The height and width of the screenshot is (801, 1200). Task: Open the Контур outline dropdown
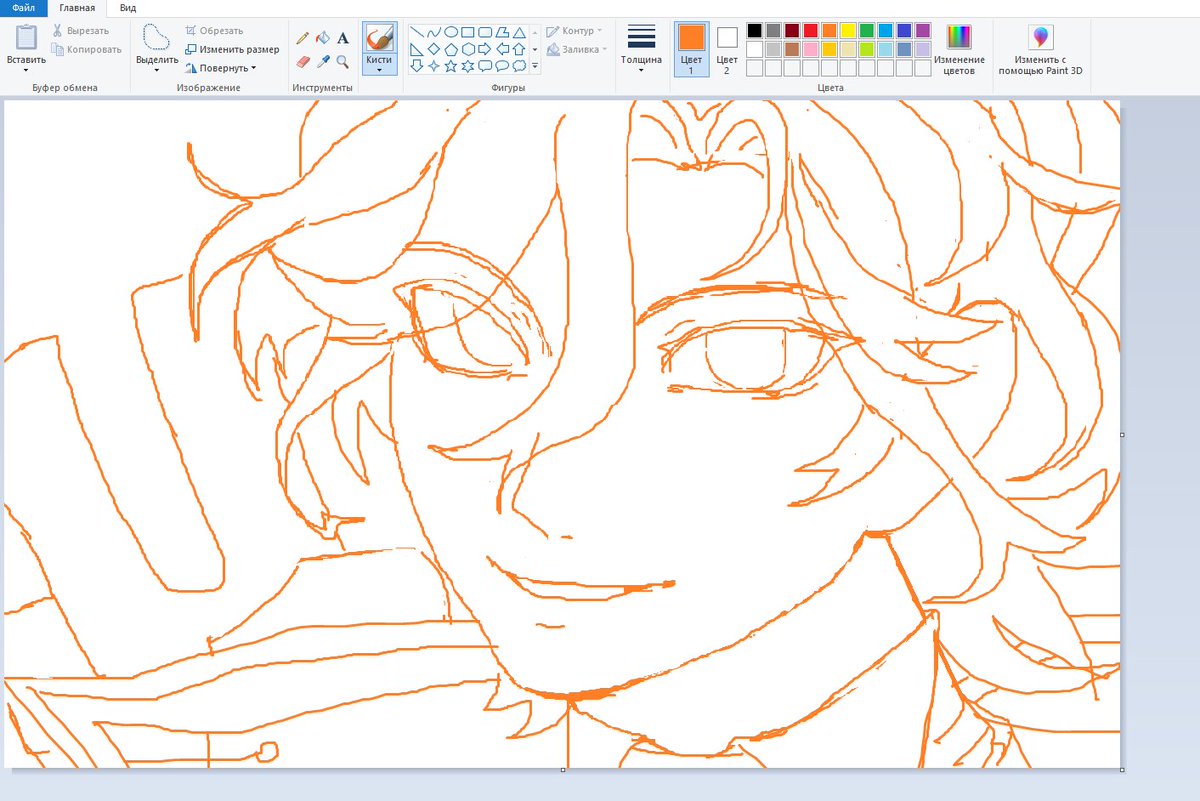click(574, 31)
